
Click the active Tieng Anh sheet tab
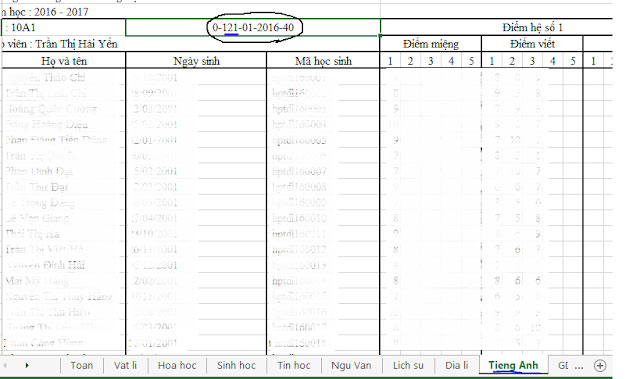[x=513, y=365]
